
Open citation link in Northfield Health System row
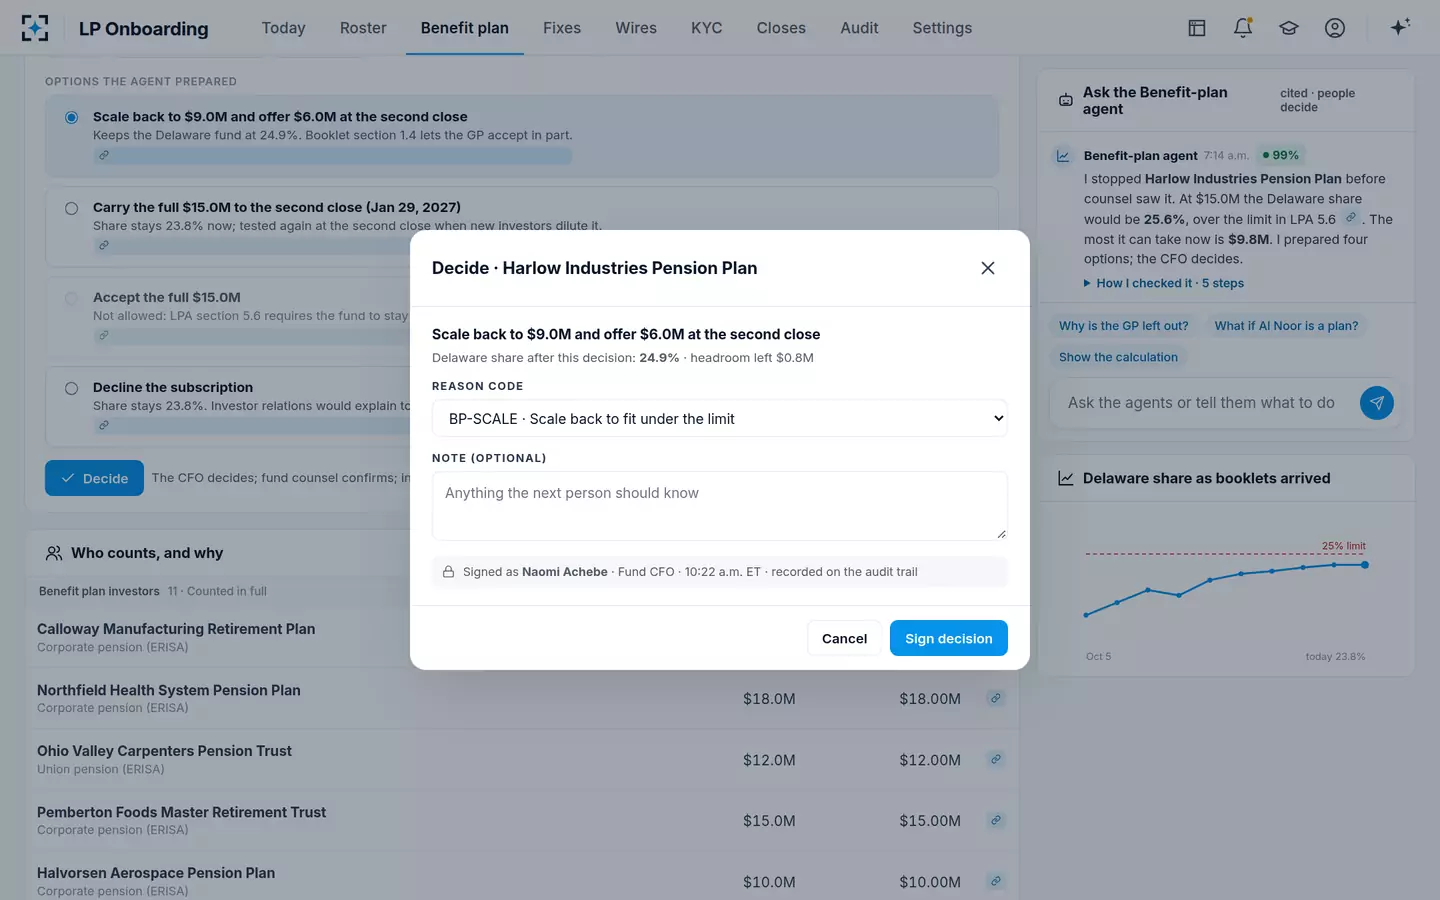(x=996, y=698)
